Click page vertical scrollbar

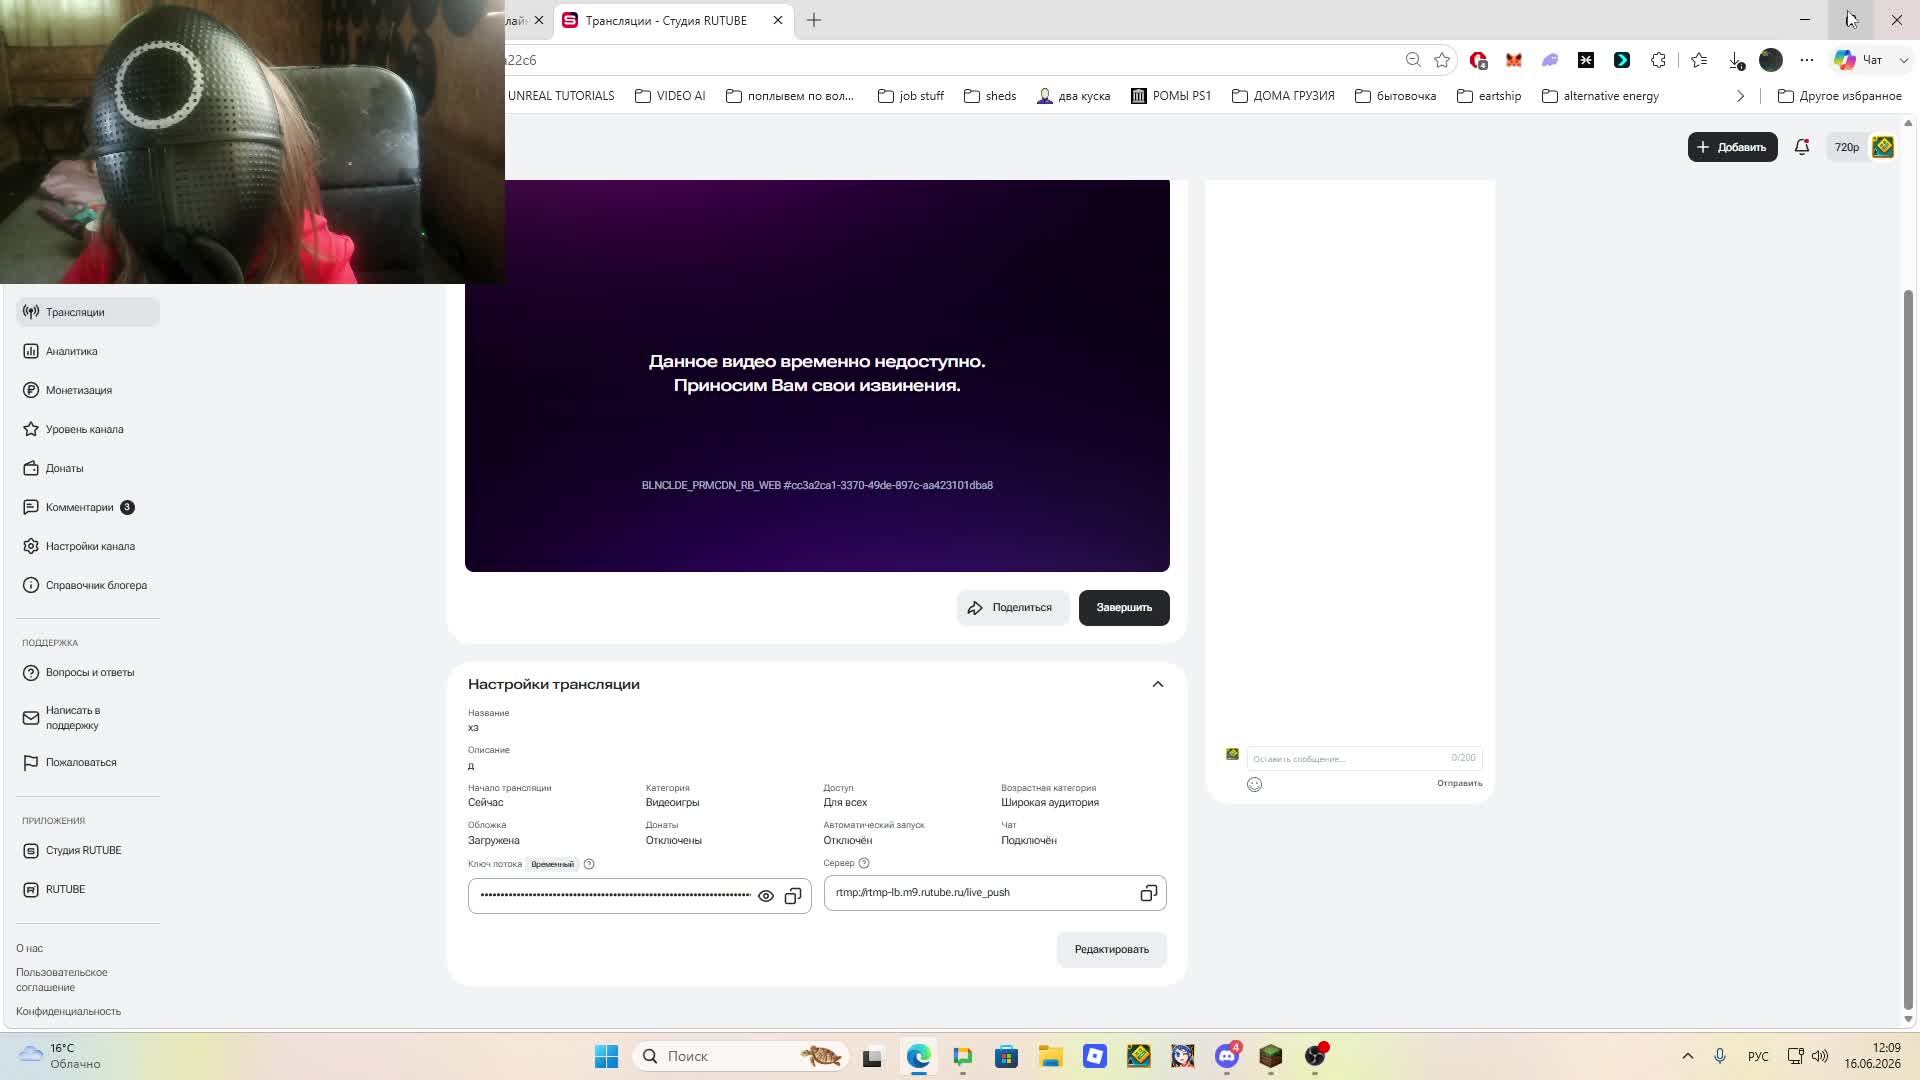(x=1908, y=650)
